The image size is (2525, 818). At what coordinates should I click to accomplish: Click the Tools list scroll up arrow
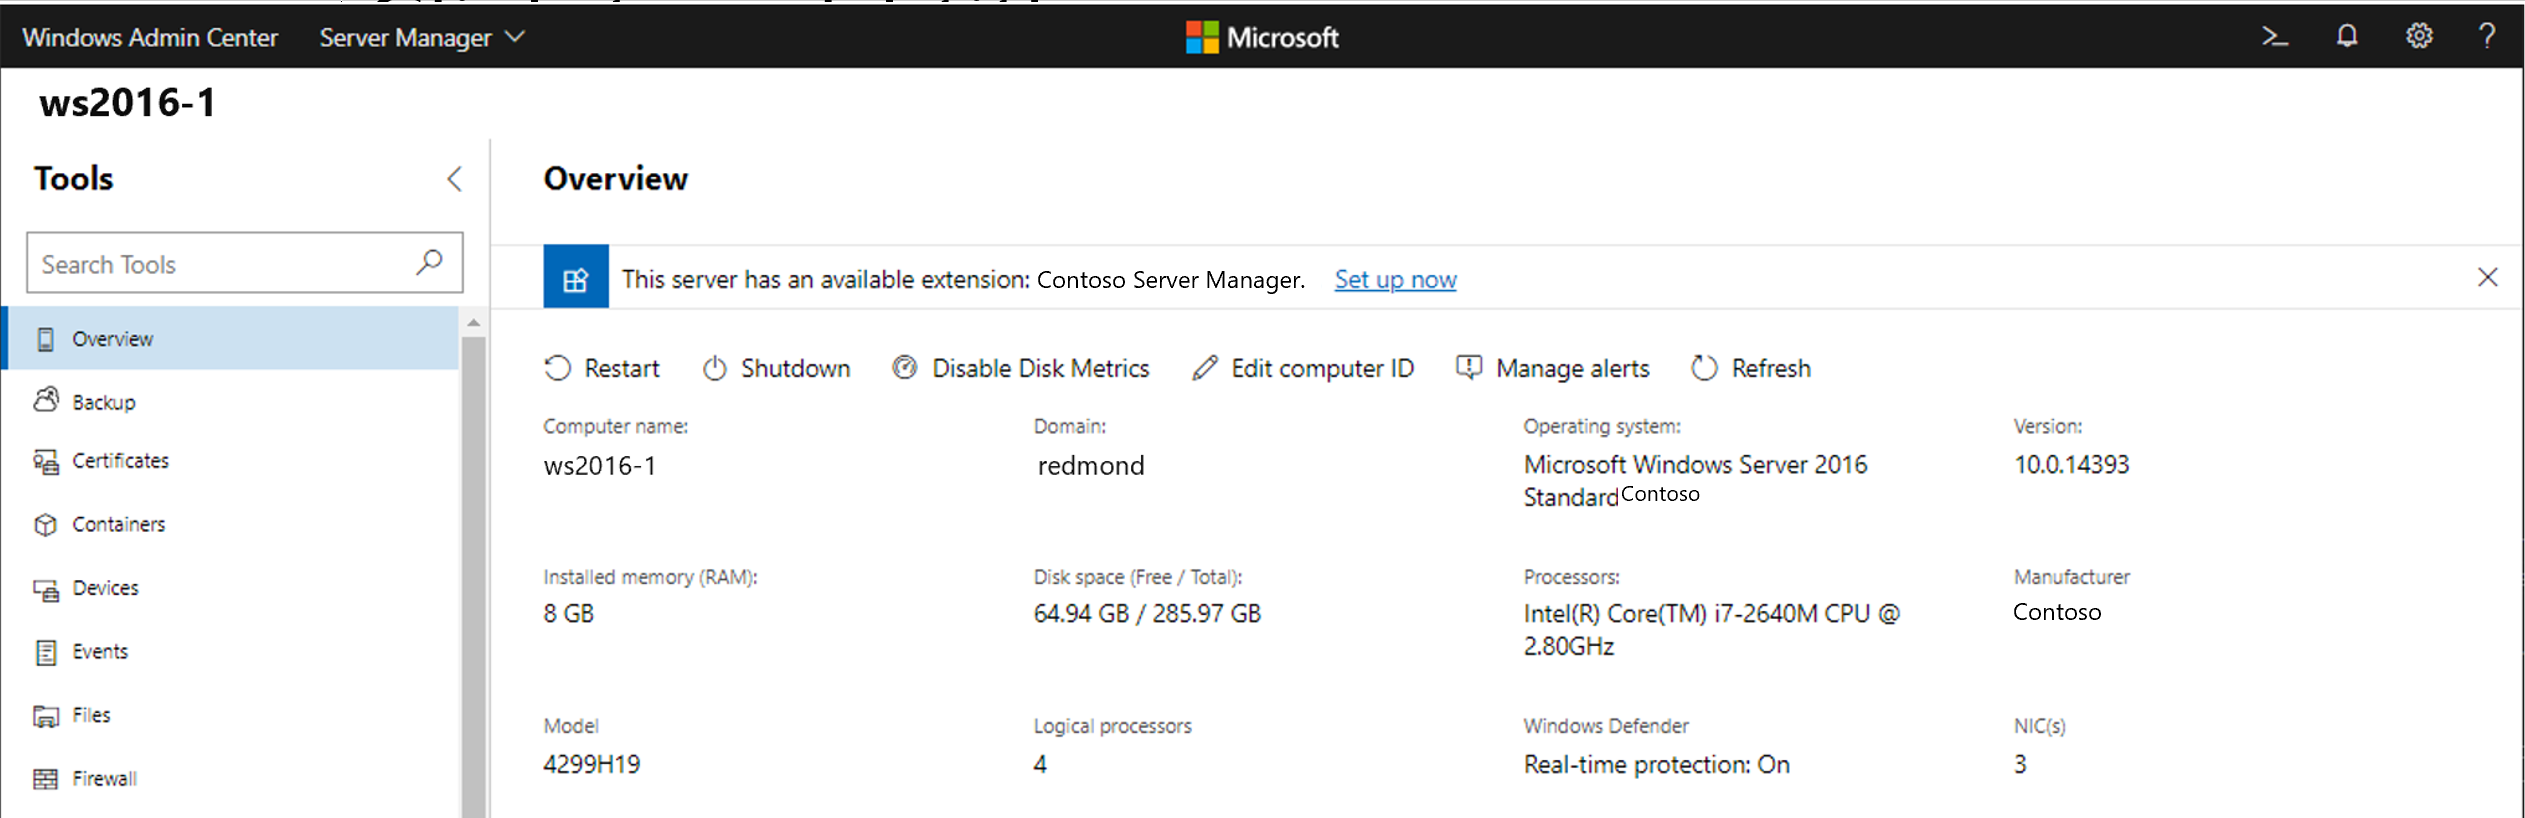coord(474,323)
